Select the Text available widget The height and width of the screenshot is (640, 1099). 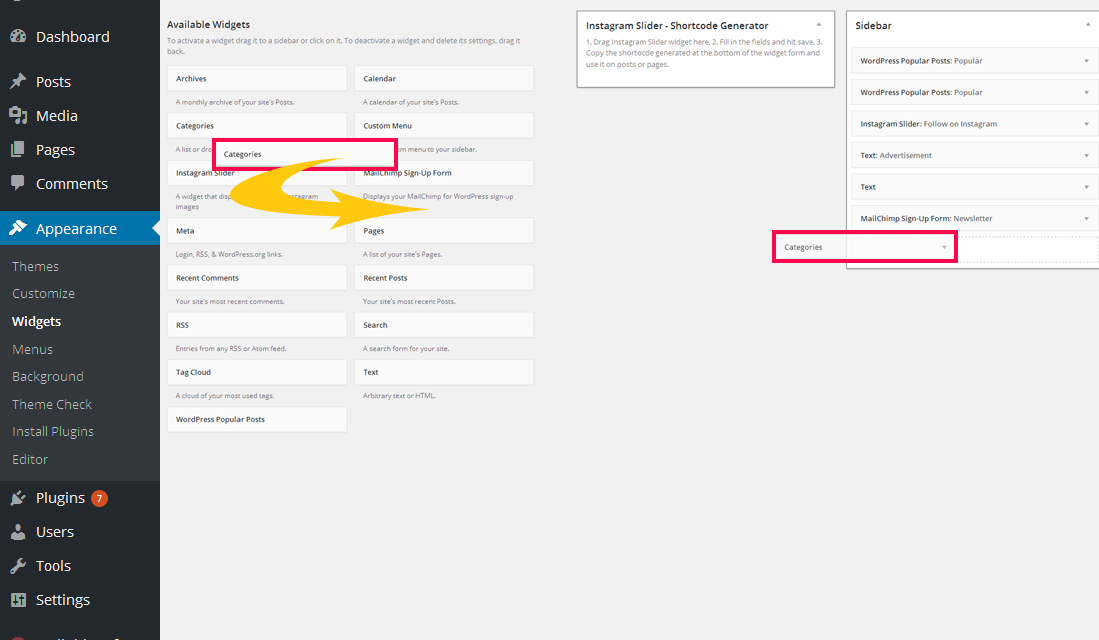(444, 372)
